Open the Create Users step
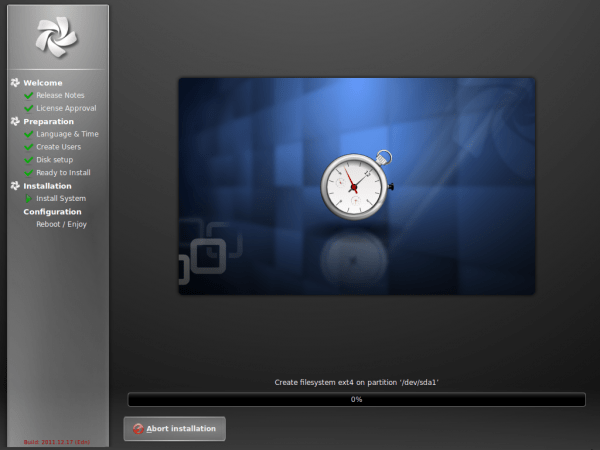Viewport: 600px width, 450px height. coord(59,147)
